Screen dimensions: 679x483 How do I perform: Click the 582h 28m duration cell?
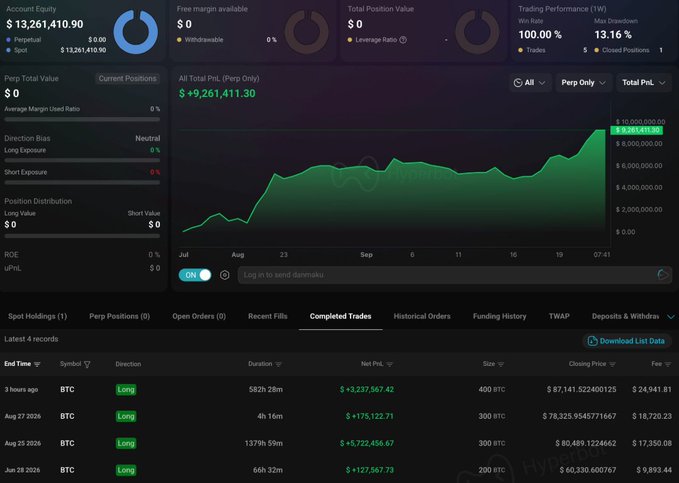pos(265,389)
